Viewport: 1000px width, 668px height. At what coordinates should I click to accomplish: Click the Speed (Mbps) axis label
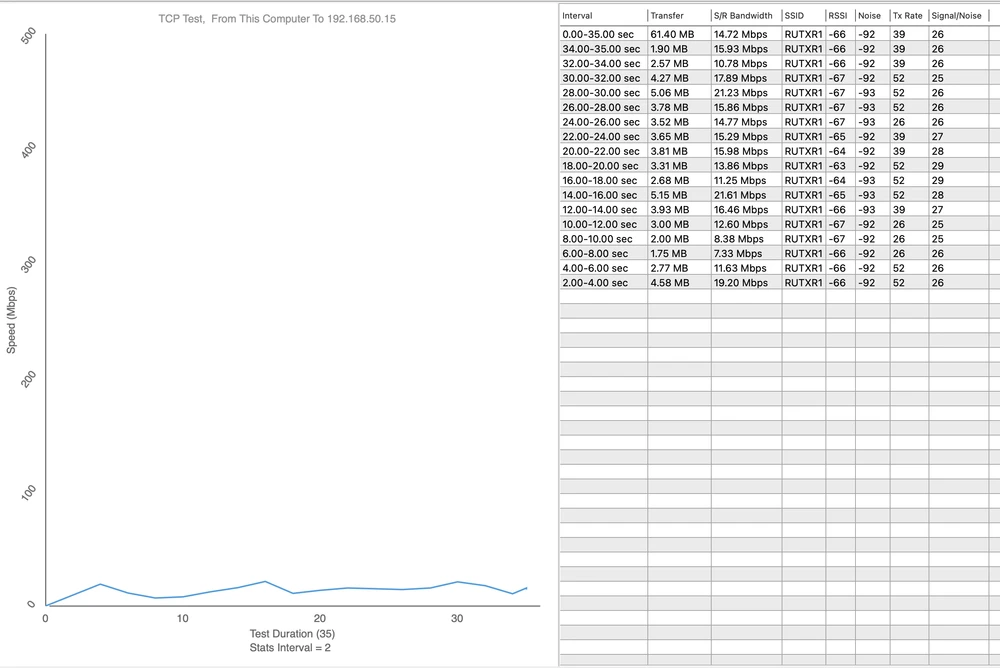tap(12, 320)
